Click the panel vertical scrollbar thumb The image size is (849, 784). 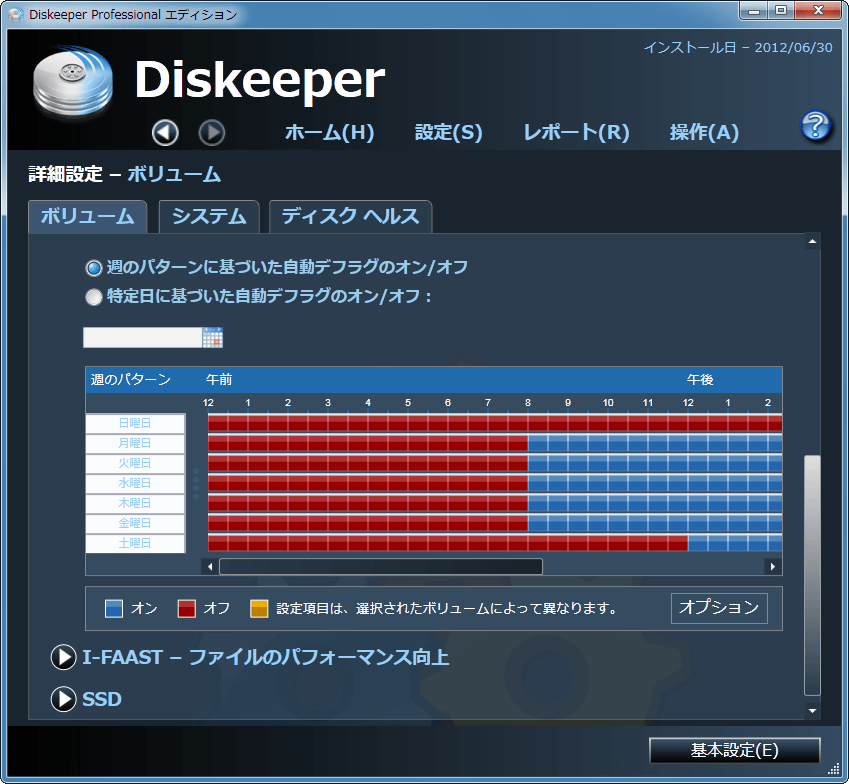(x=812, y=575)
